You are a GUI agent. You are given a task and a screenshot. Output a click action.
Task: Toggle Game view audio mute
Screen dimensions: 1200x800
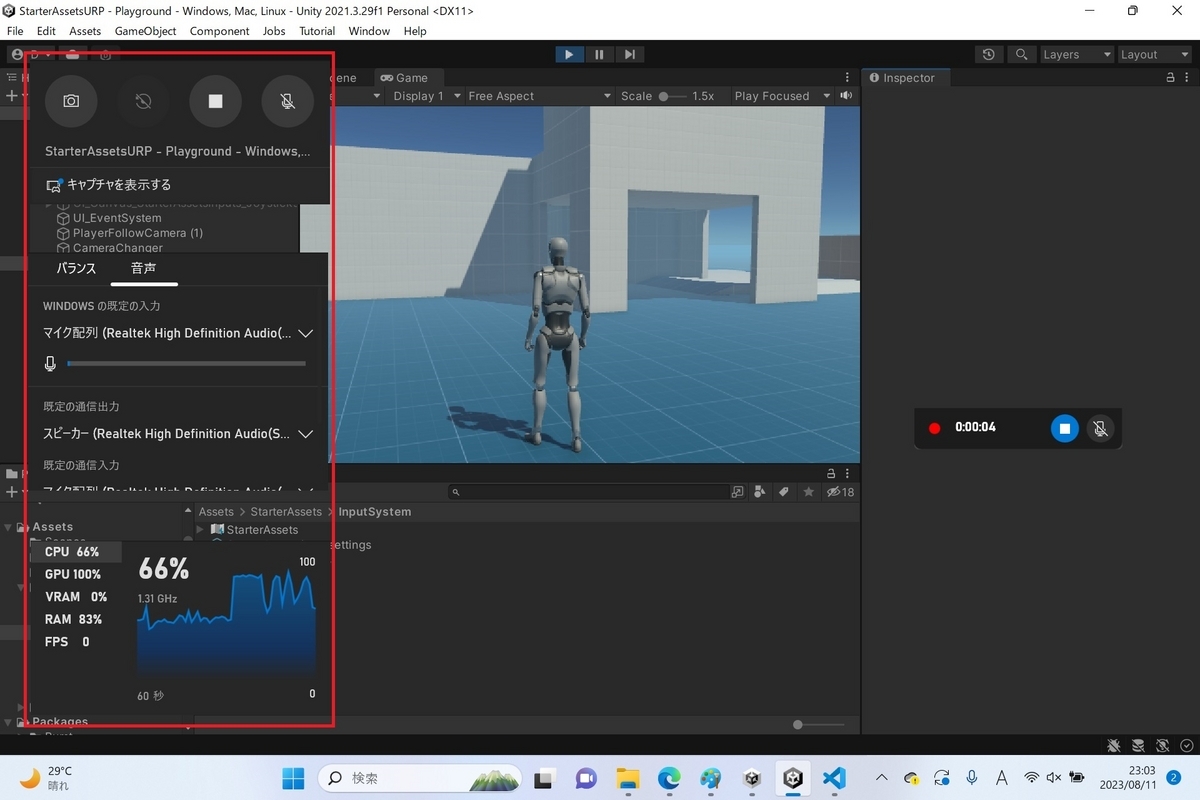coord(847,96)
